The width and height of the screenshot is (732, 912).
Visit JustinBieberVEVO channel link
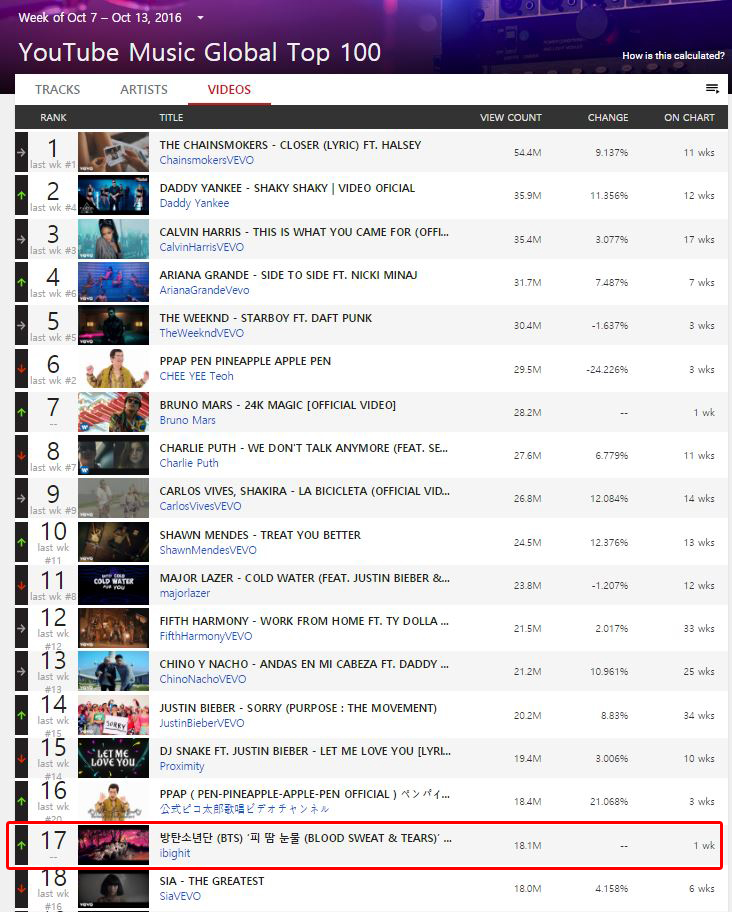click(x=202, y=723)
